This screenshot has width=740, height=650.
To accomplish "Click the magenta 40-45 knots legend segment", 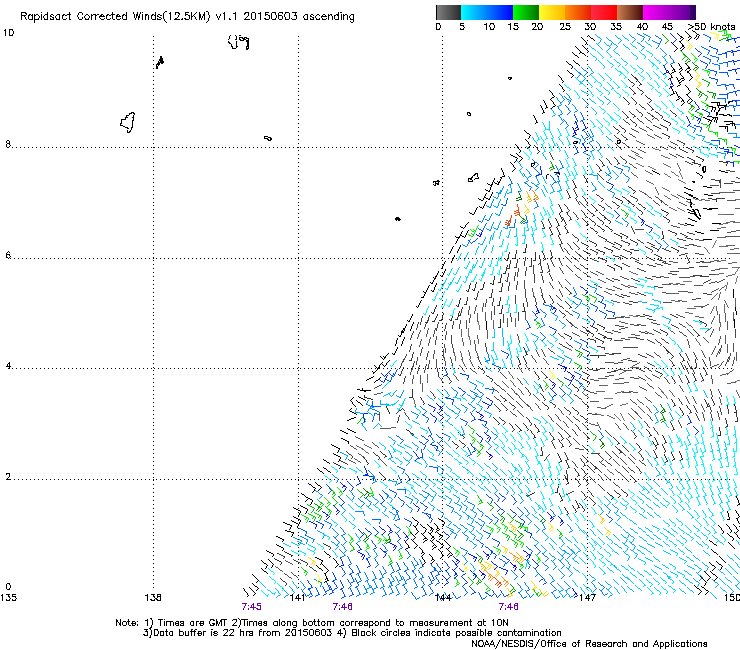I will 656,12.
